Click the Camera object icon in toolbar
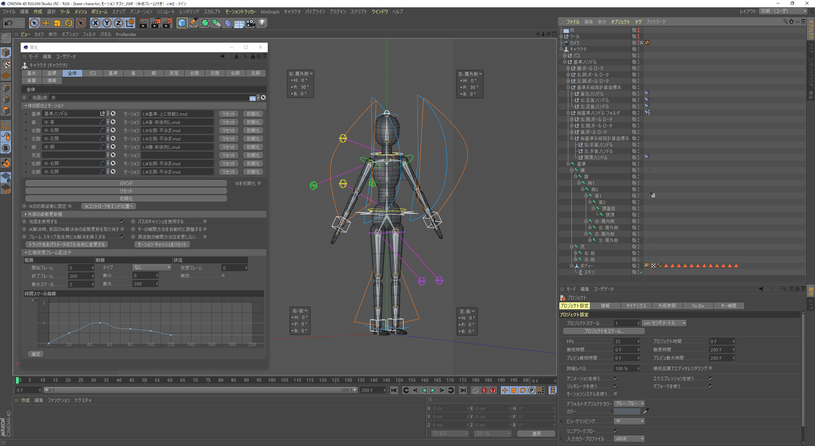The width and height of the screenshot is (815, 446). [x=250, y=23]
